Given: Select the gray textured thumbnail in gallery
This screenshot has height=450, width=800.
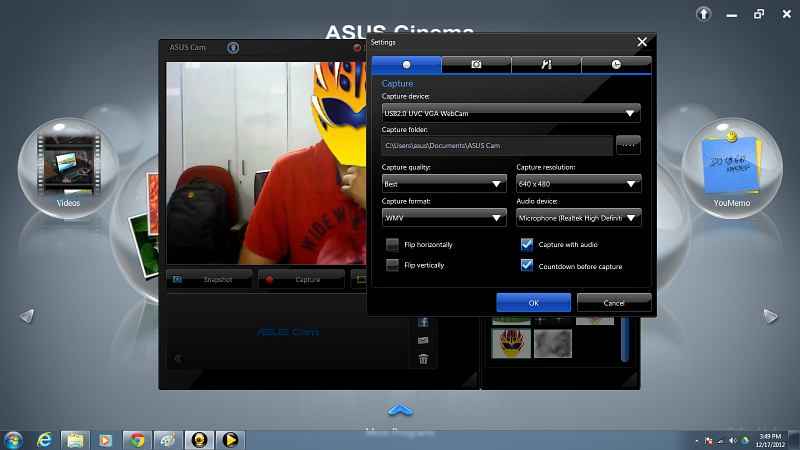Looking at the screenshot, I should (553, 343).
